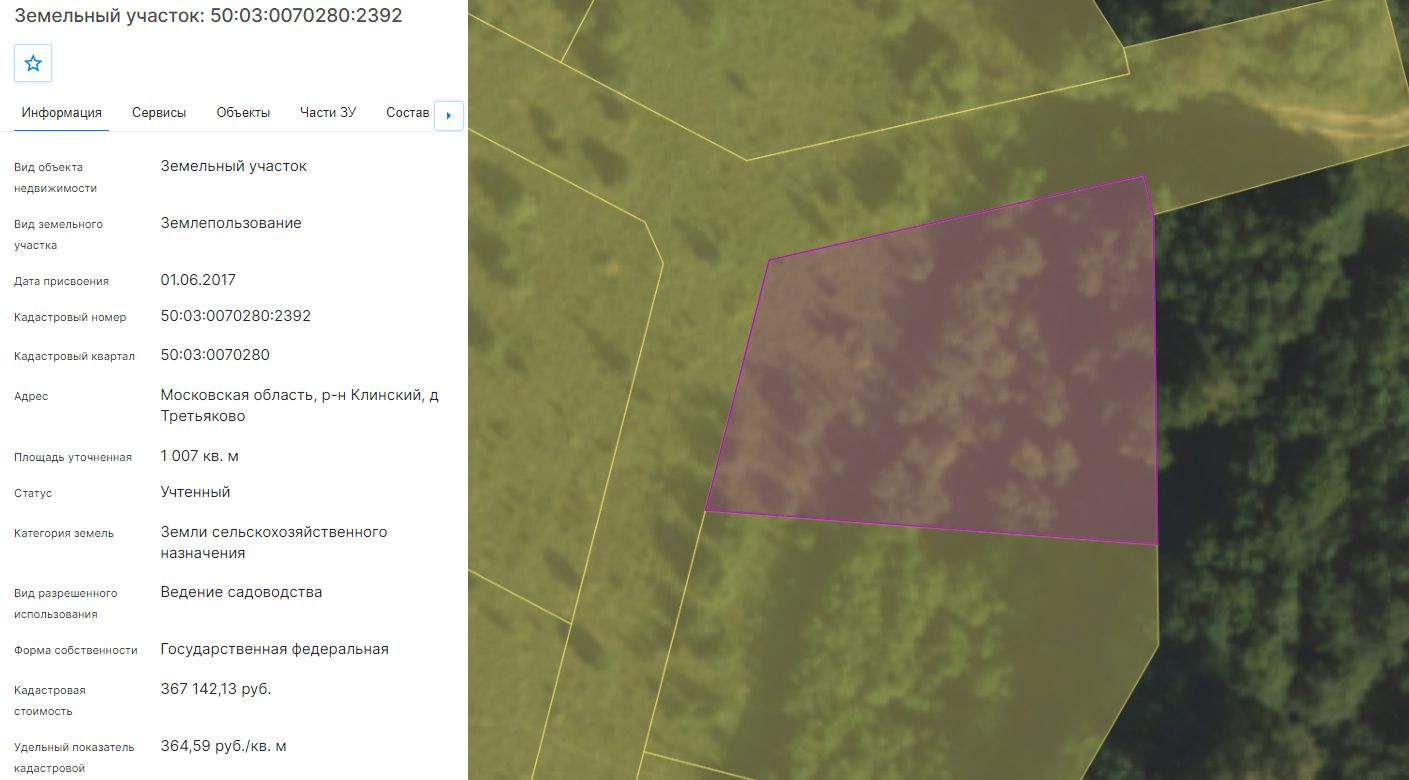Image resolution: width=1409 pixels, height=780 pixels.
Task: Show more tabs with the right arrow
Action: tap(448, 115)
